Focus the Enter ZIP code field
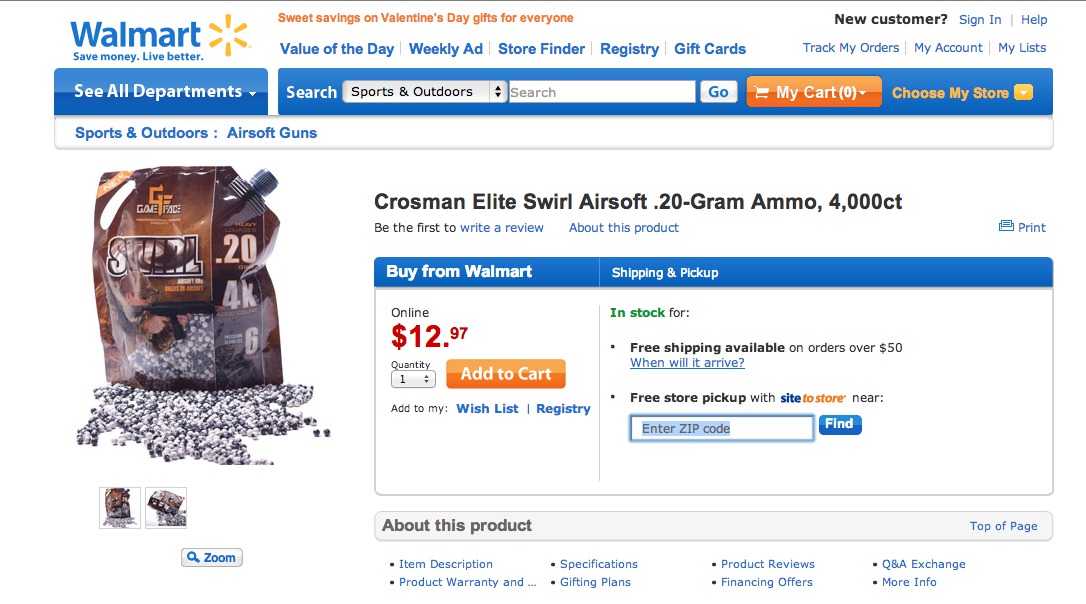Viewport: 1086px width, 604px height. 722,429
